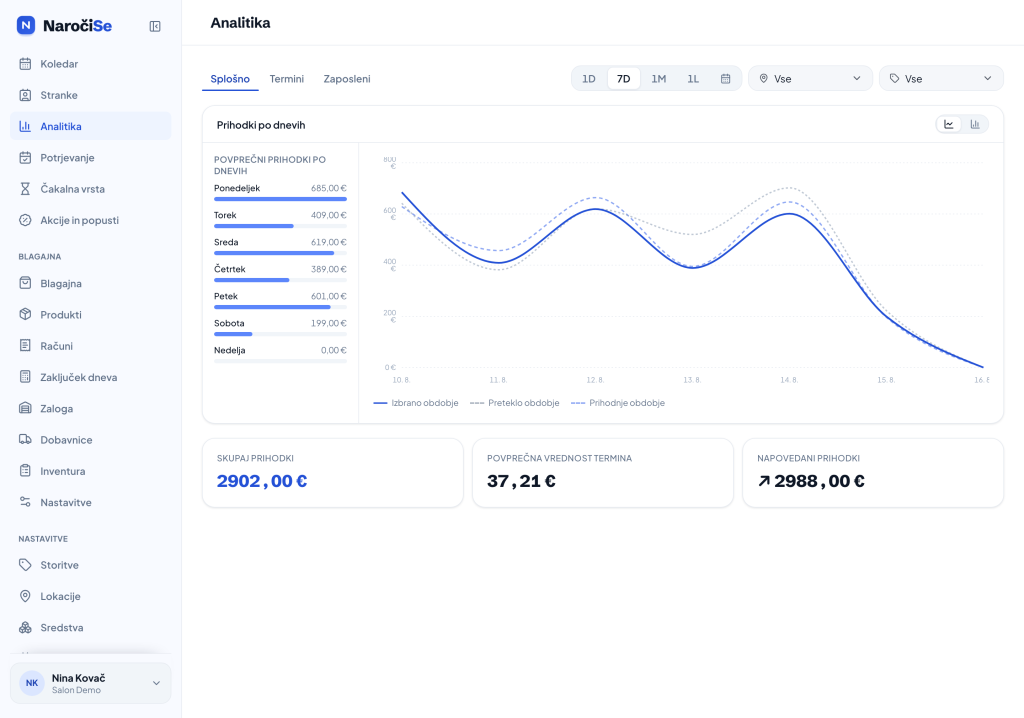This screenshot has height=718, width=1024.
Task: Collapse the sidebar with the panel icon
Action: tap(155, 26)
